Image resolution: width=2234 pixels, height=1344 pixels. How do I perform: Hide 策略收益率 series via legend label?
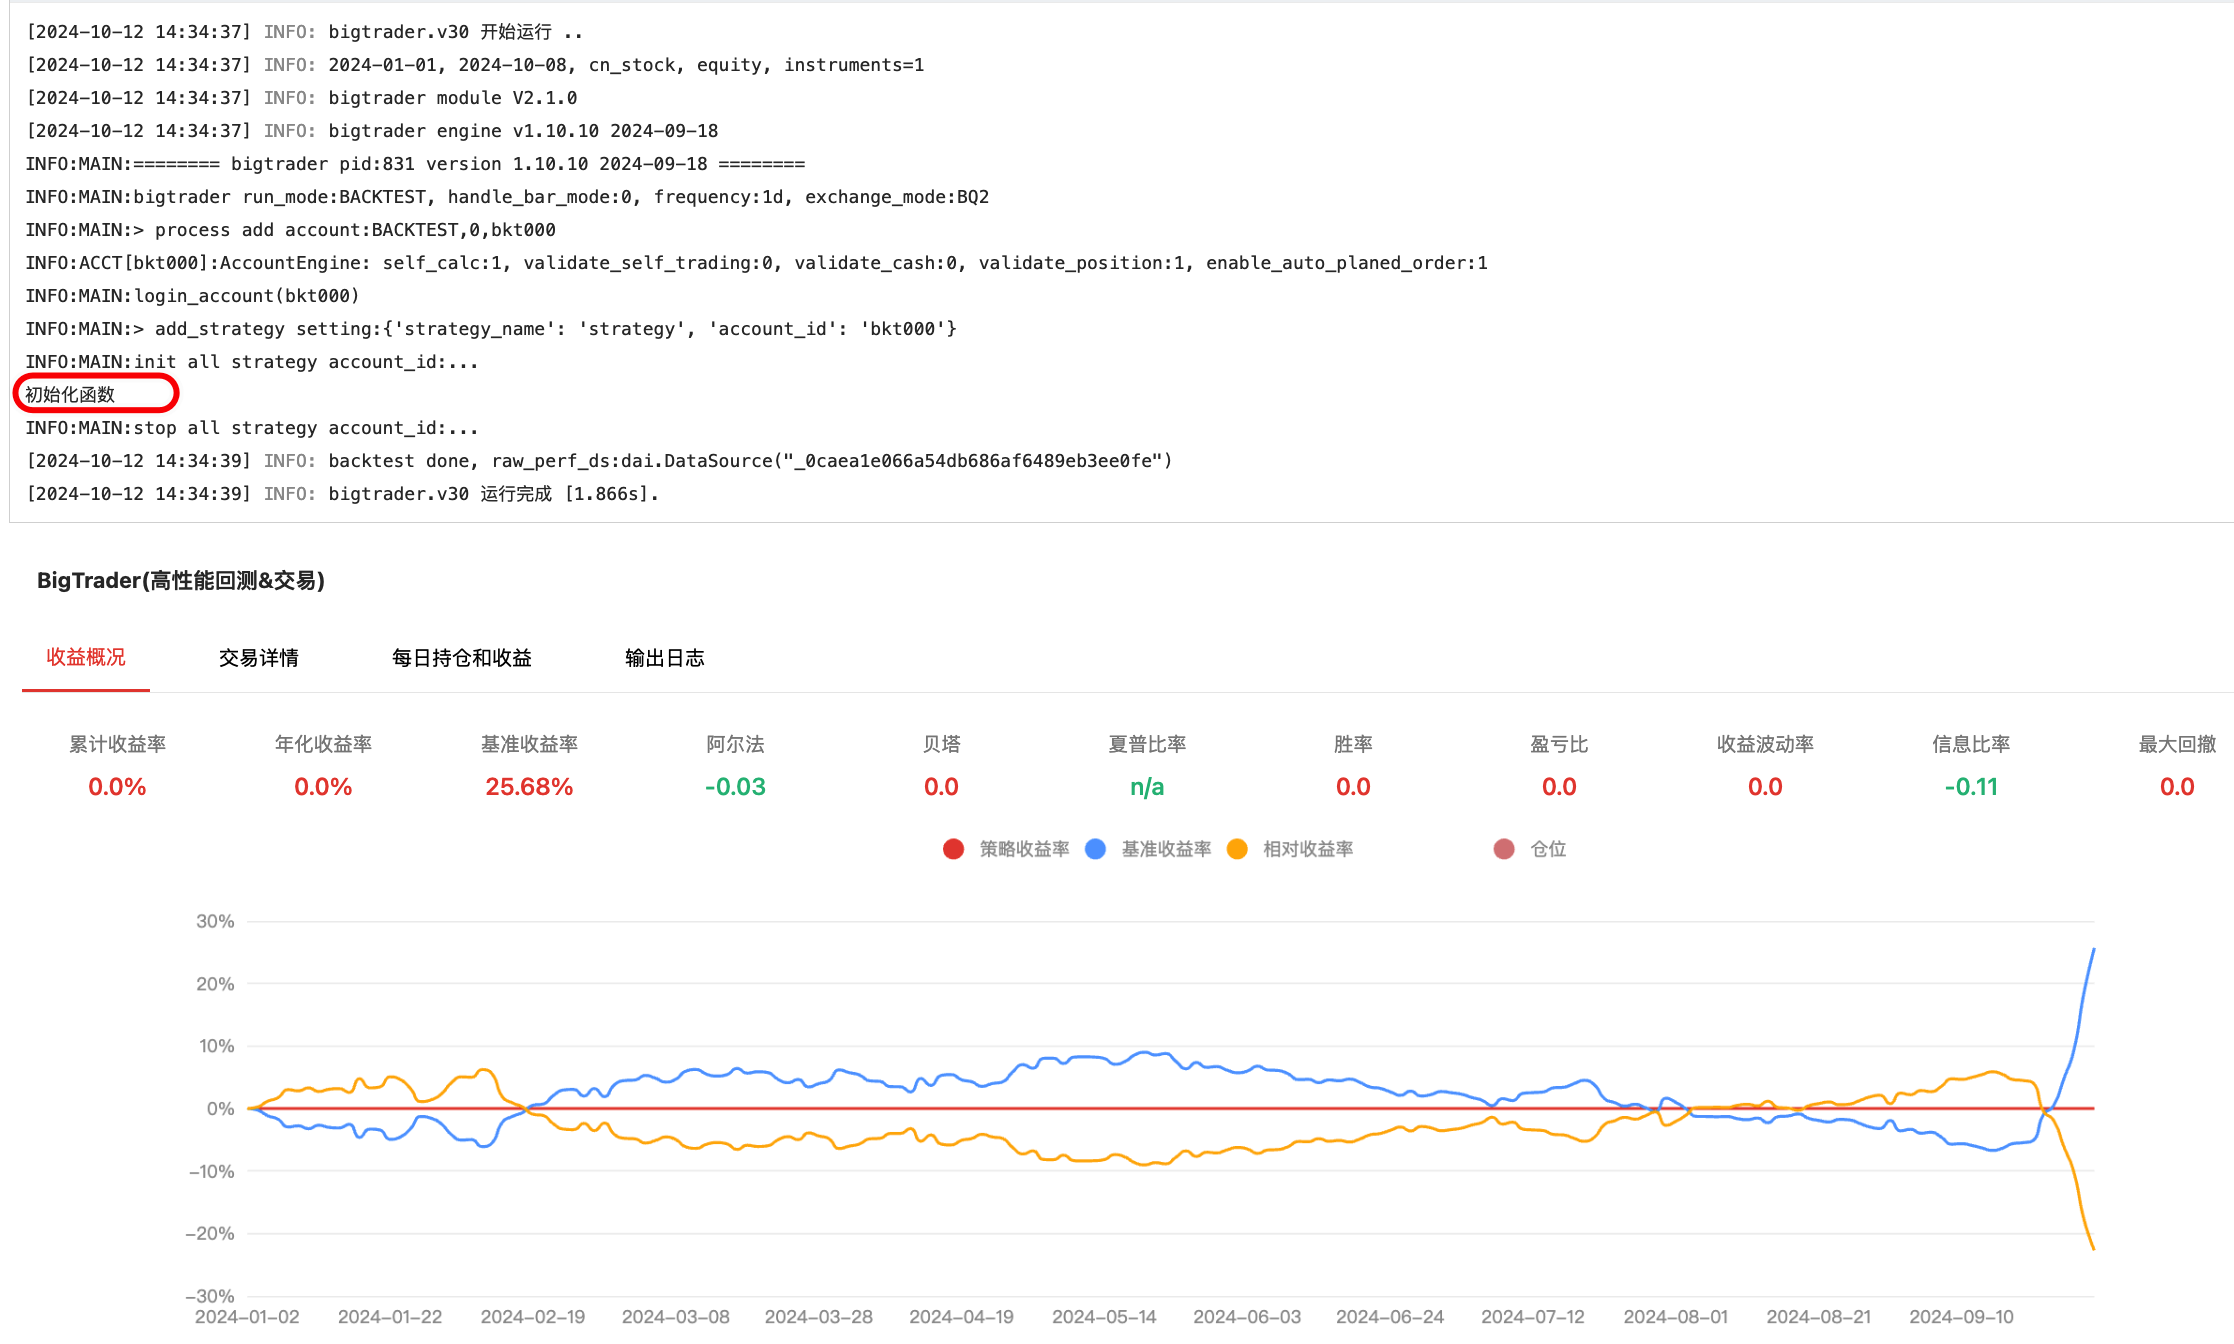(1024, 849)
